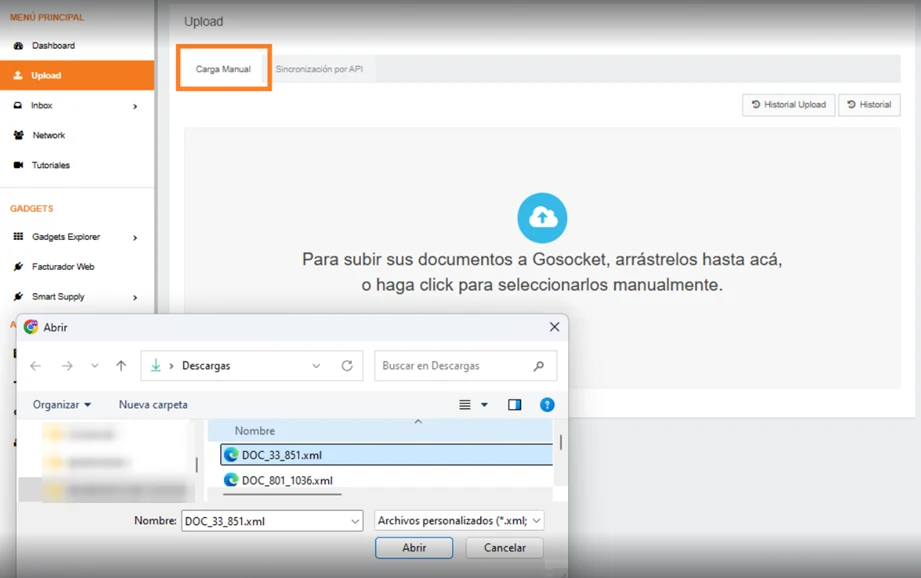Click the folder tree scrollbar
The height and width of the screenshot is (578, 921).
[196, 464]
